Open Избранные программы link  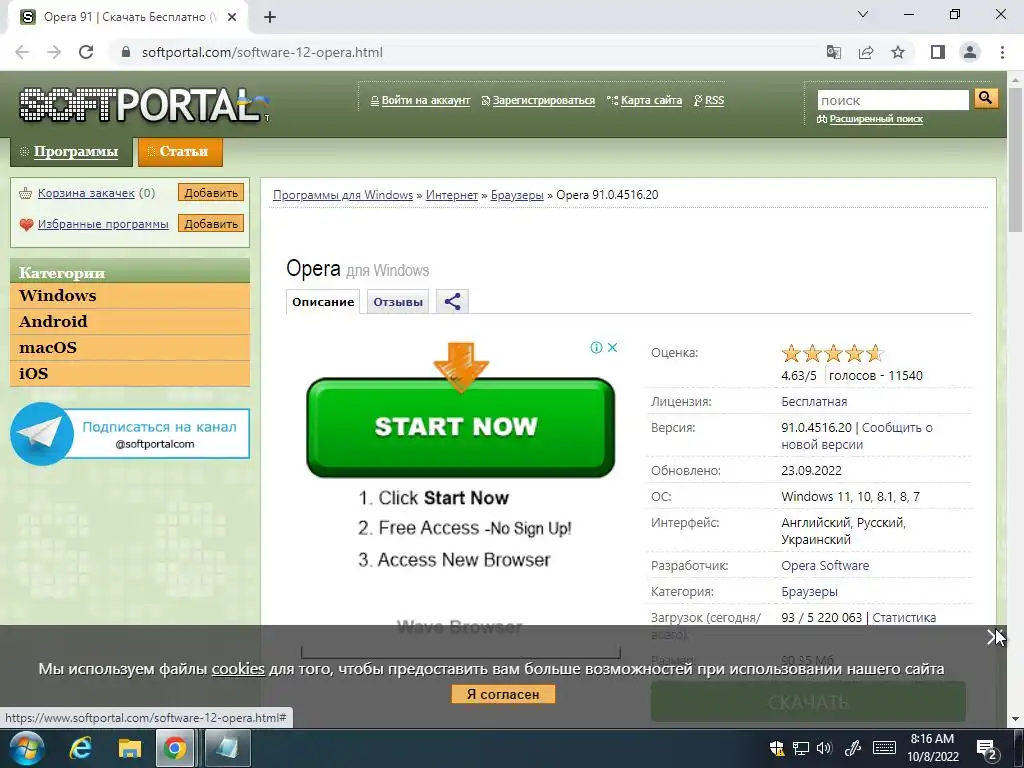coord(103,224)
